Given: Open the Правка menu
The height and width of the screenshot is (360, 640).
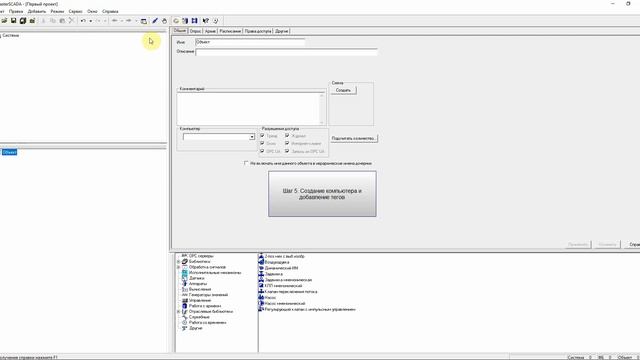Looking at the screenshot, I should 16,11.
